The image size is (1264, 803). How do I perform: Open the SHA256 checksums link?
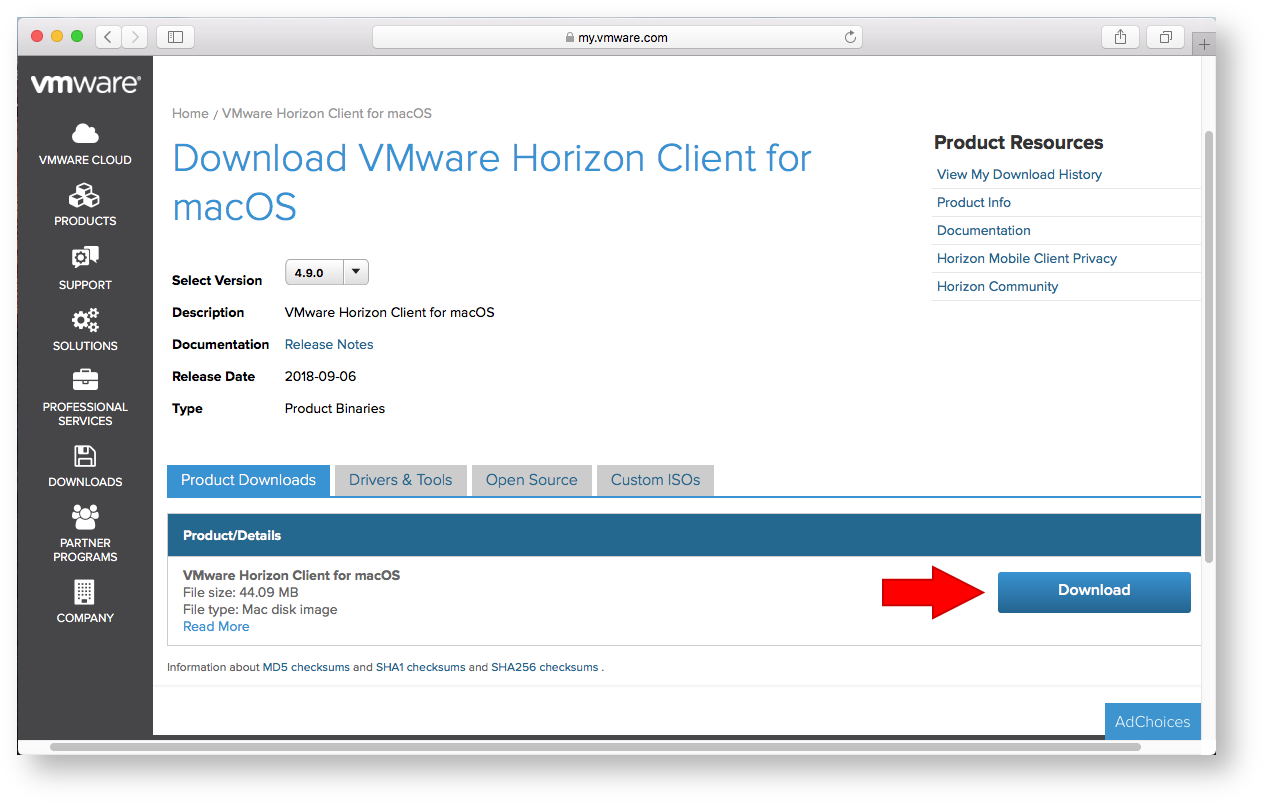[545, 667]
